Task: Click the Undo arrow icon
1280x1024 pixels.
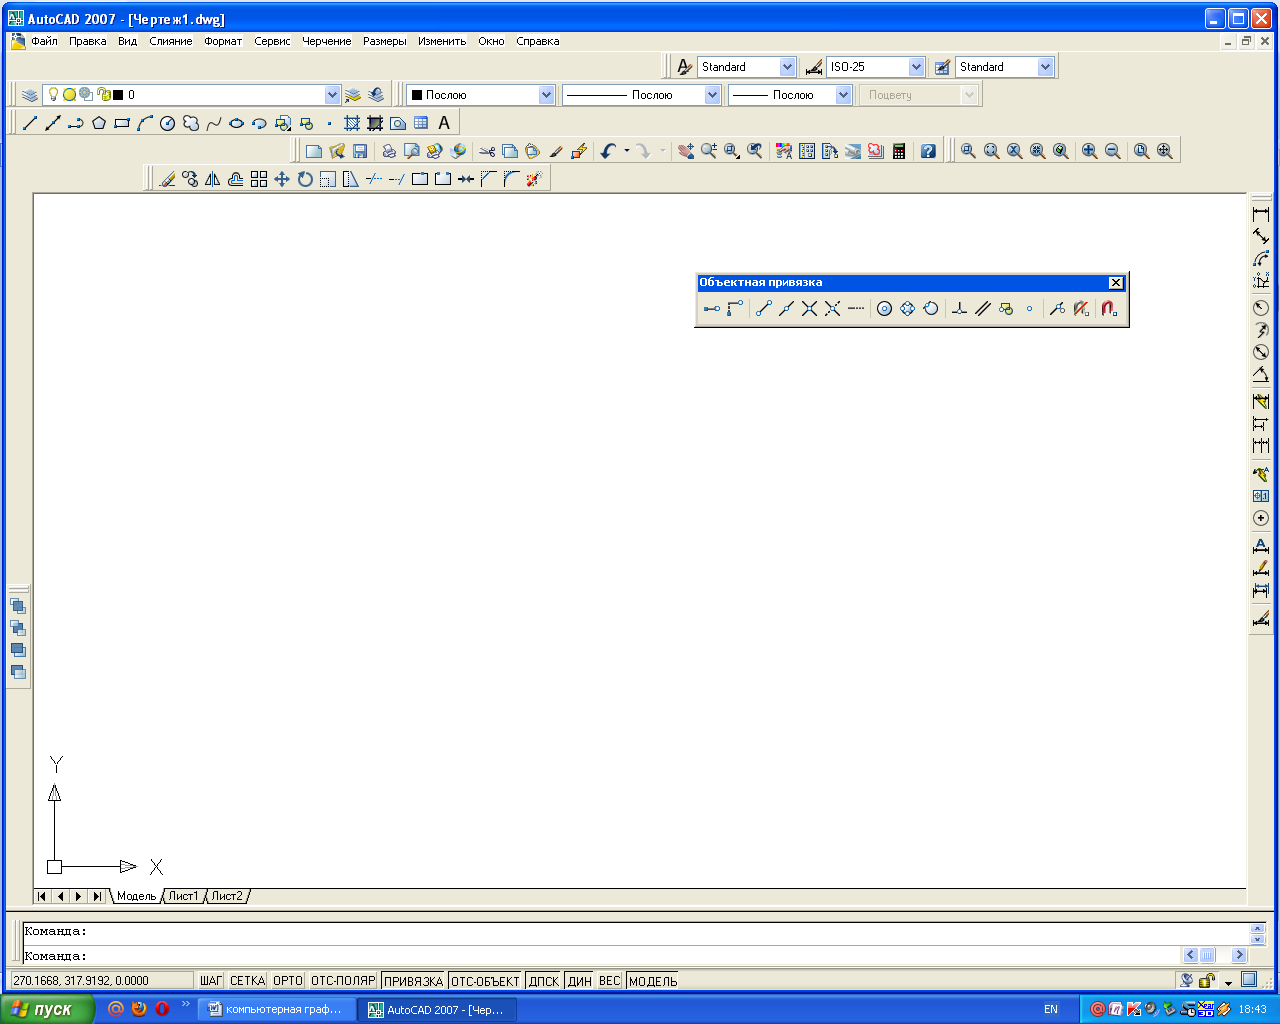Action: [608, 151]
